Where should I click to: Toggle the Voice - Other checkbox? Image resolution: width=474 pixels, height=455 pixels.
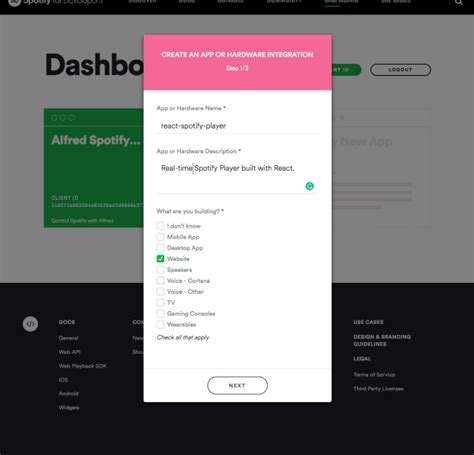click(x=160, y=292)
